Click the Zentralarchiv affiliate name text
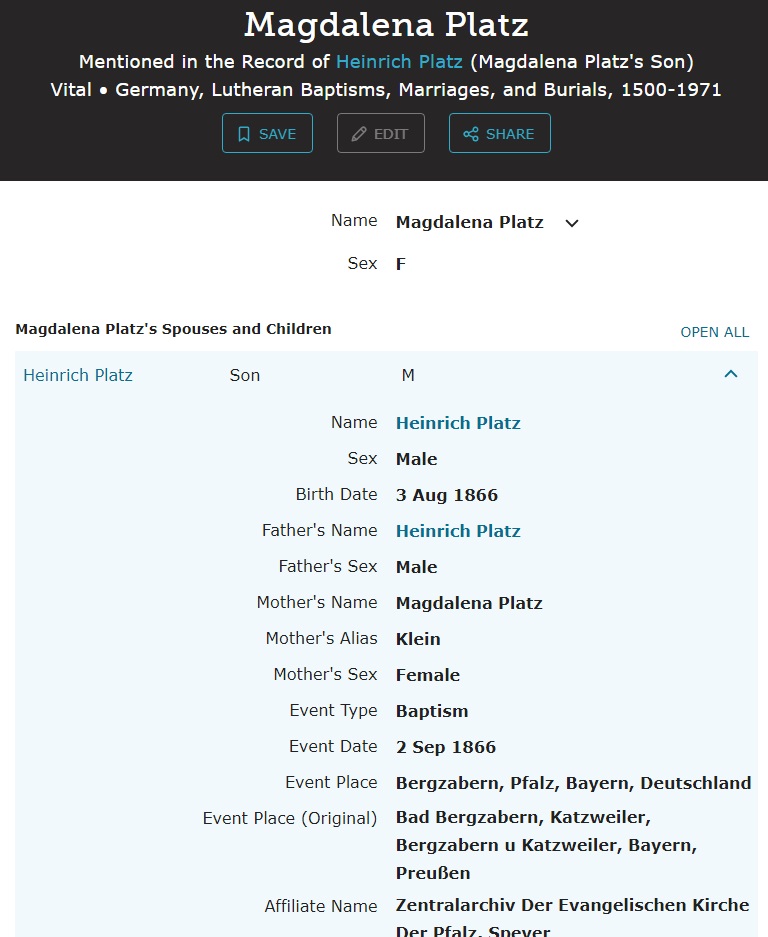The image size is (768, 937). (572, 906)
